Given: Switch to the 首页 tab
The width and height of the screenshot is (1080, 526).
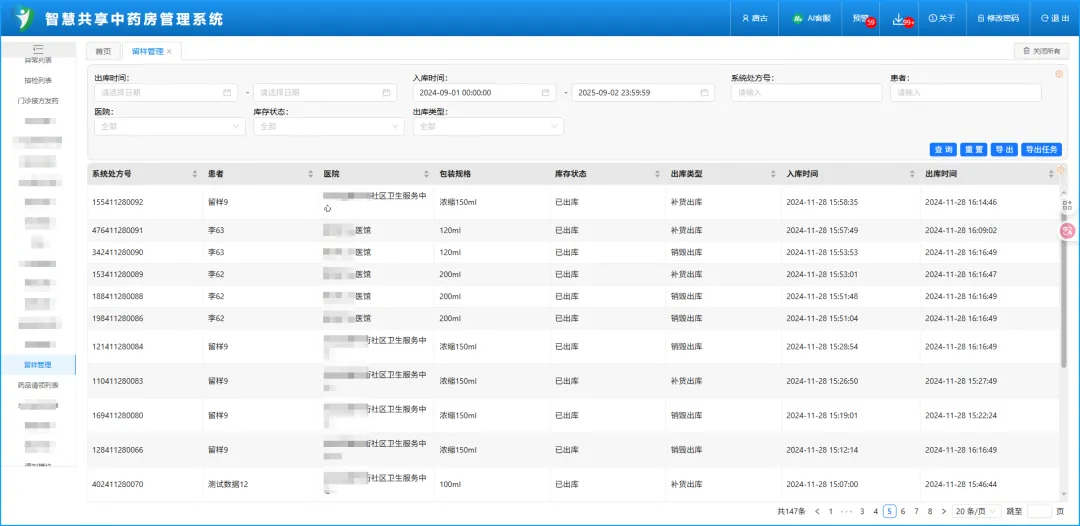Looking at the screenshot, I should (103, 51).
